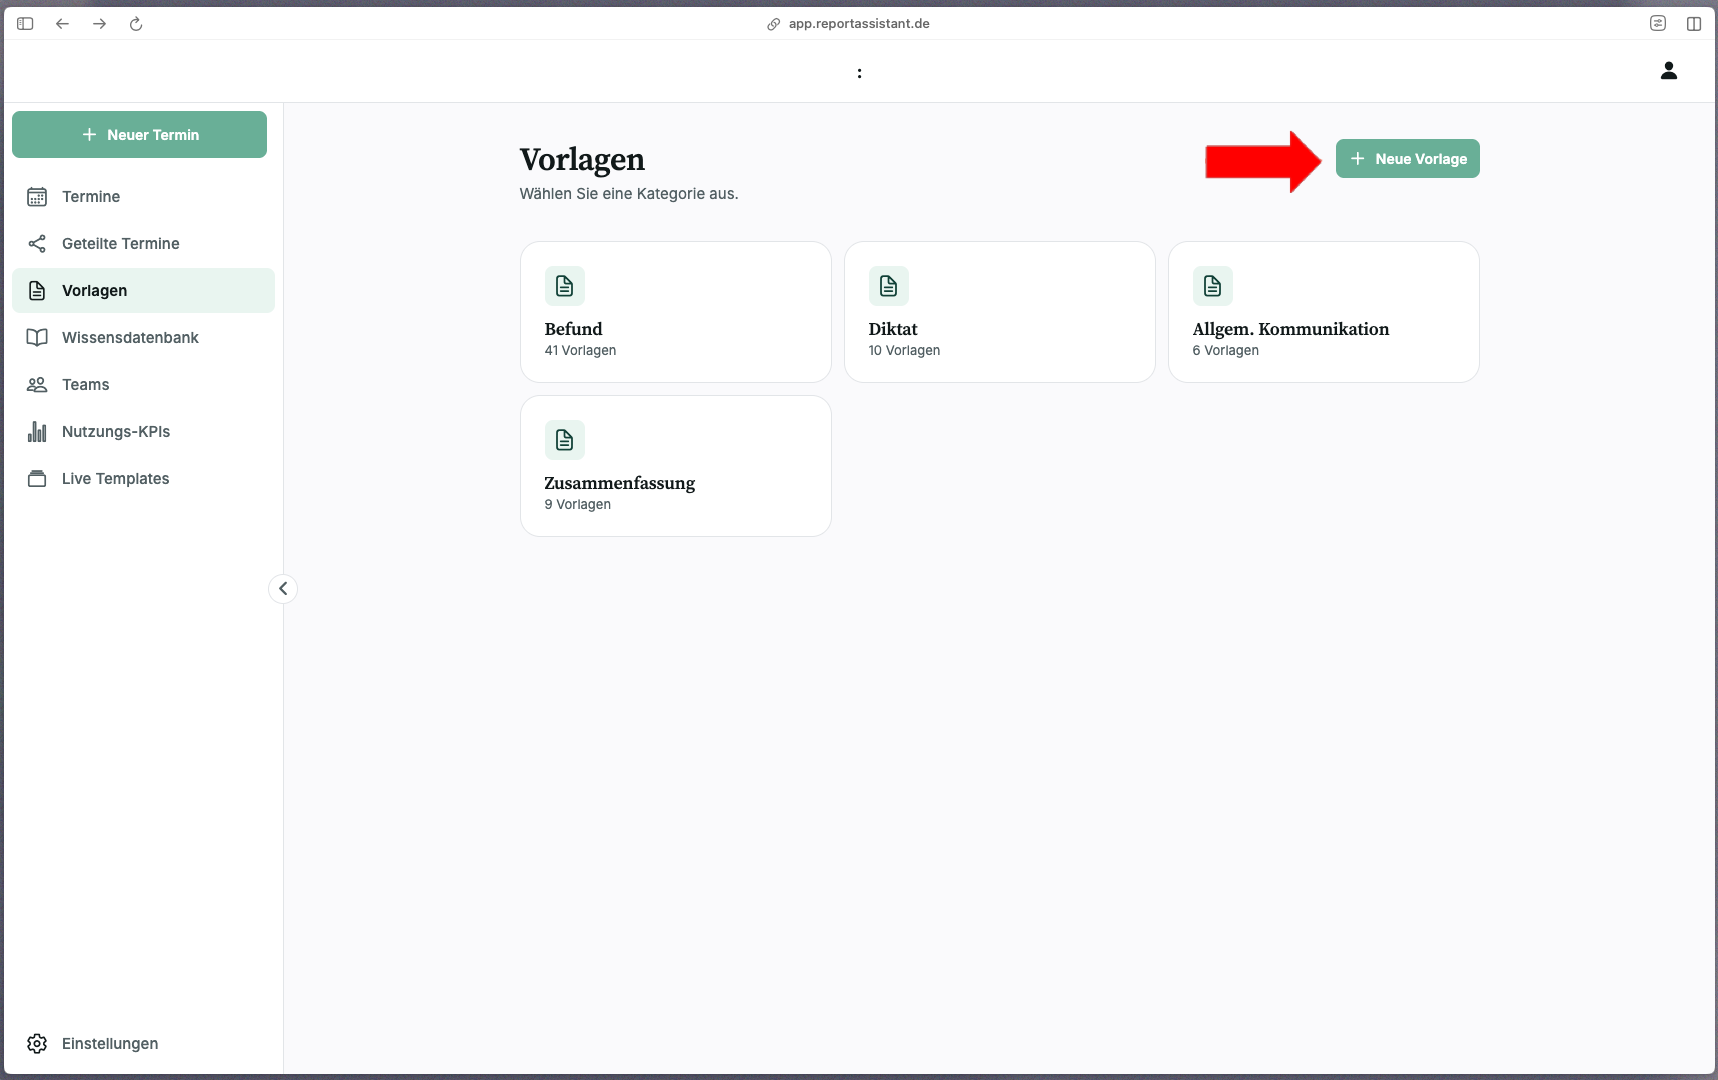1718x1080 pixels.
Task: Open browser split view icon
Action: pos(1694,24)
